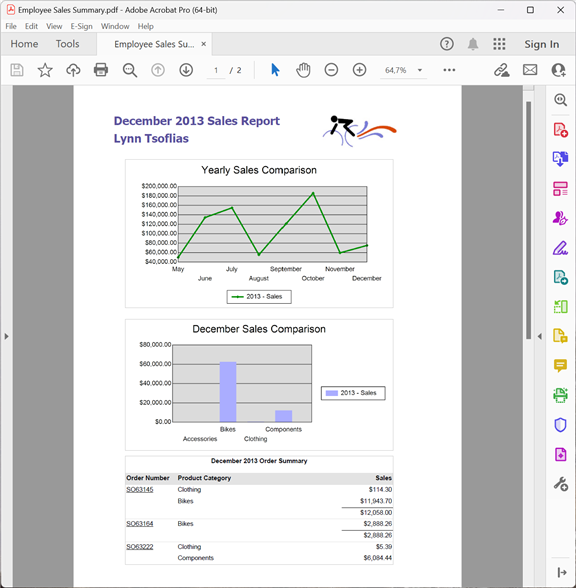Go to the next page arrow
The width and height of the screenshot is (576, 588).
[186, 70]
